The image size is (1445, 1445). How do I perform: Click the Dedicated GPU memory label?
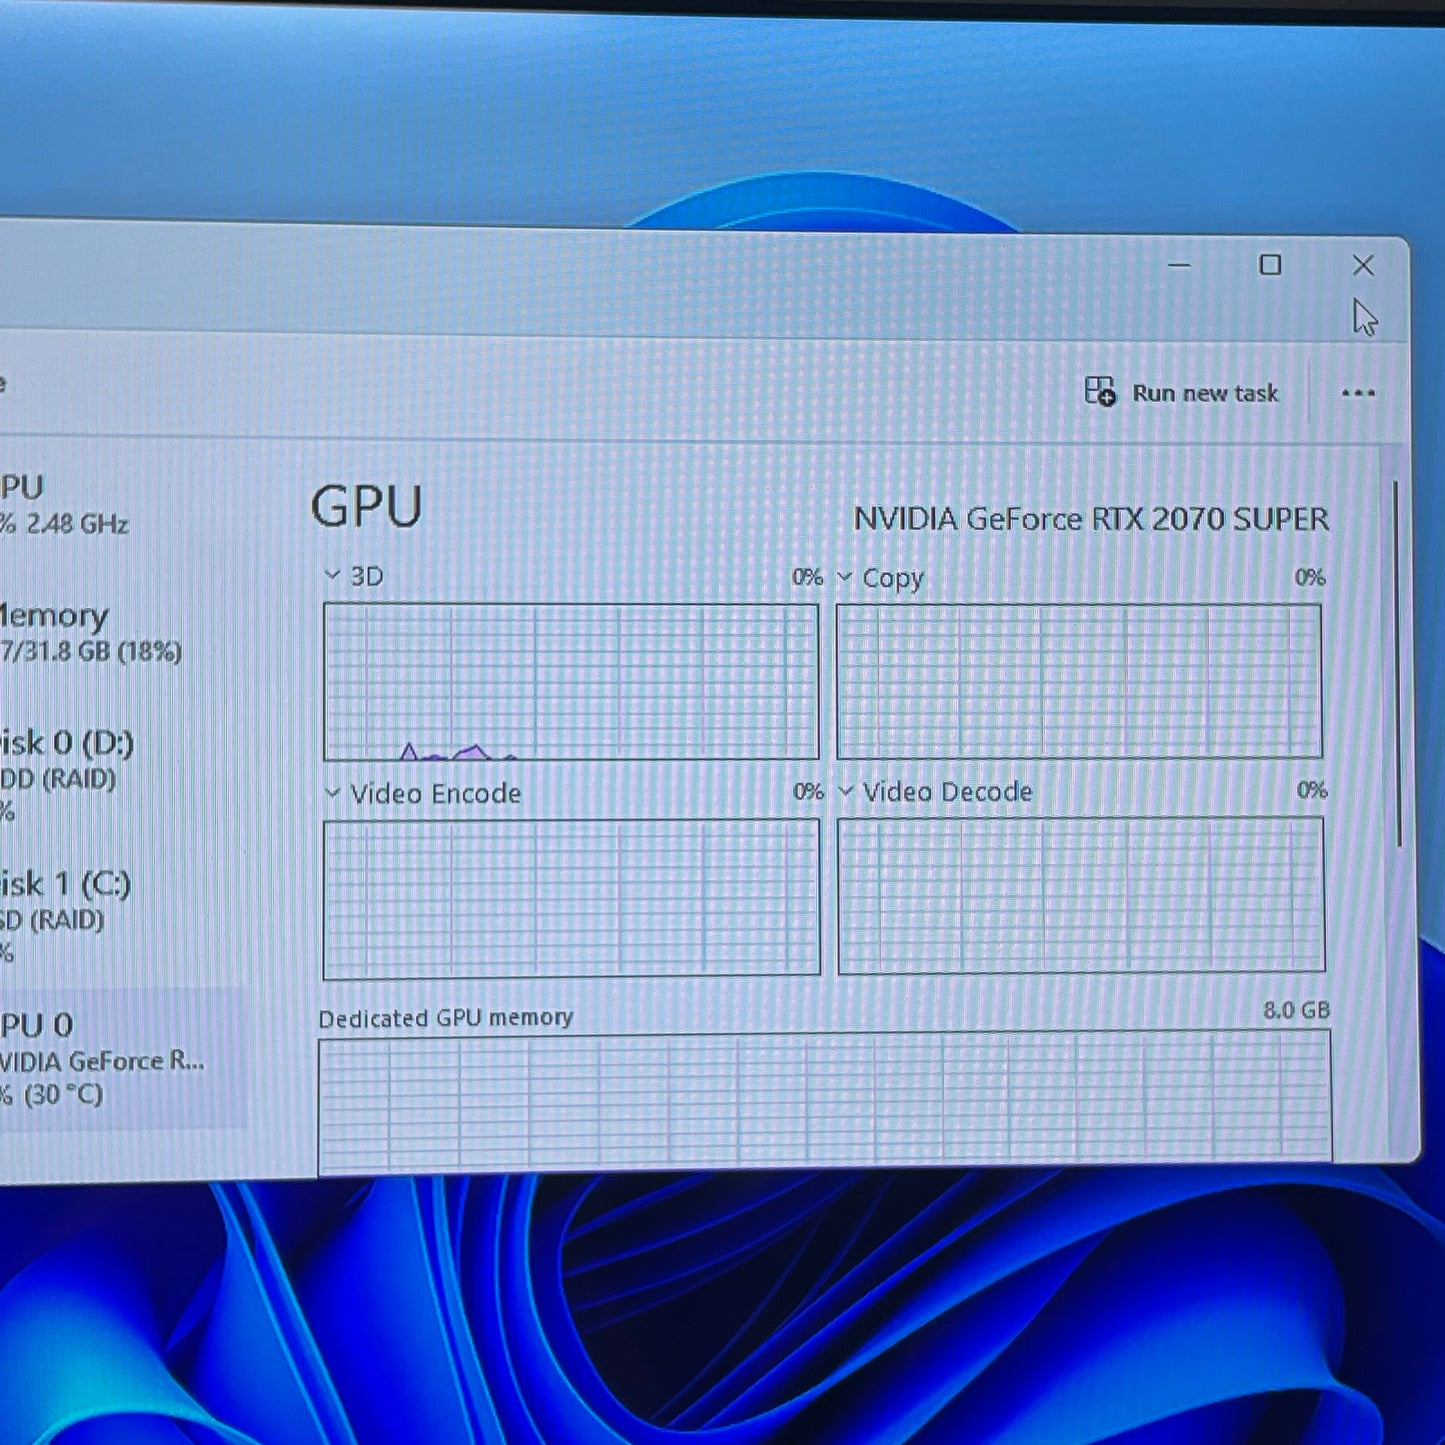click(446, 1018)
